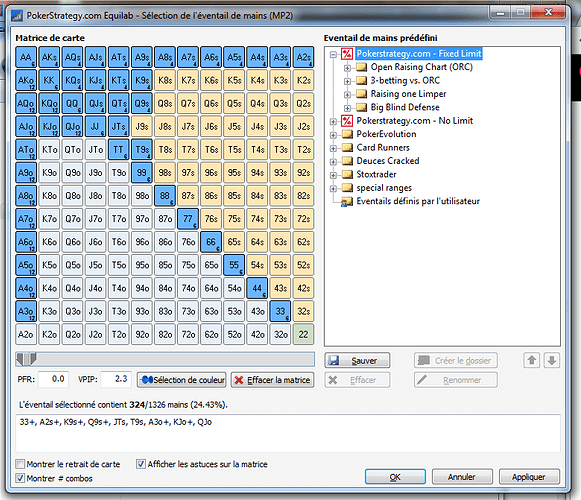Click the OK button
The image size is (581, 500).
395,477
